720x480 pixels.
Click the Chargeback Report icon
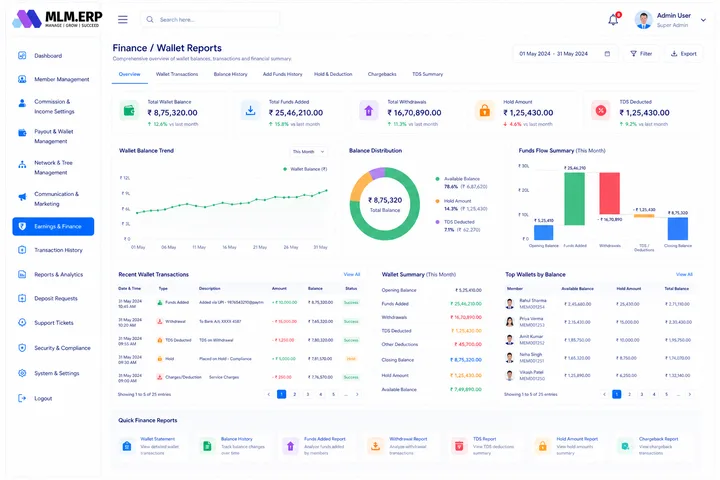(625, 446)
